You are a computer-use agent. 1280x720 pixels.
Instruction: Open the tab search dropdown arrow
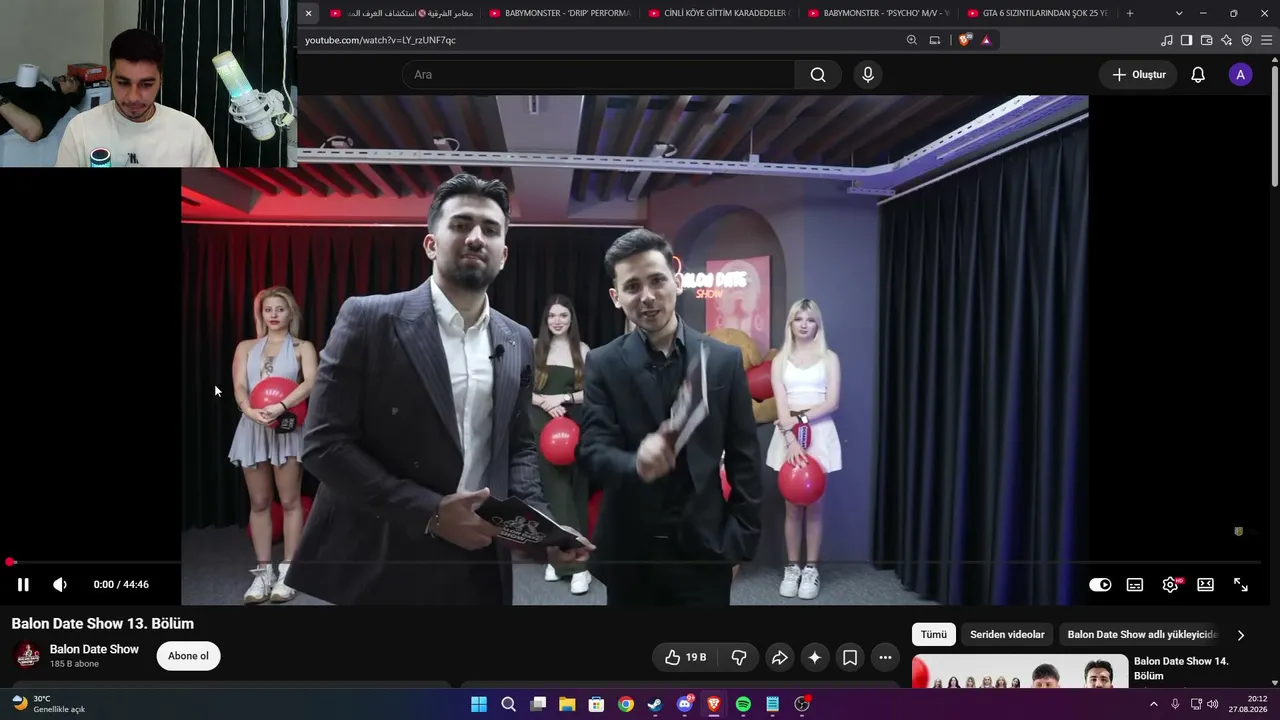tap(1179, 13)
